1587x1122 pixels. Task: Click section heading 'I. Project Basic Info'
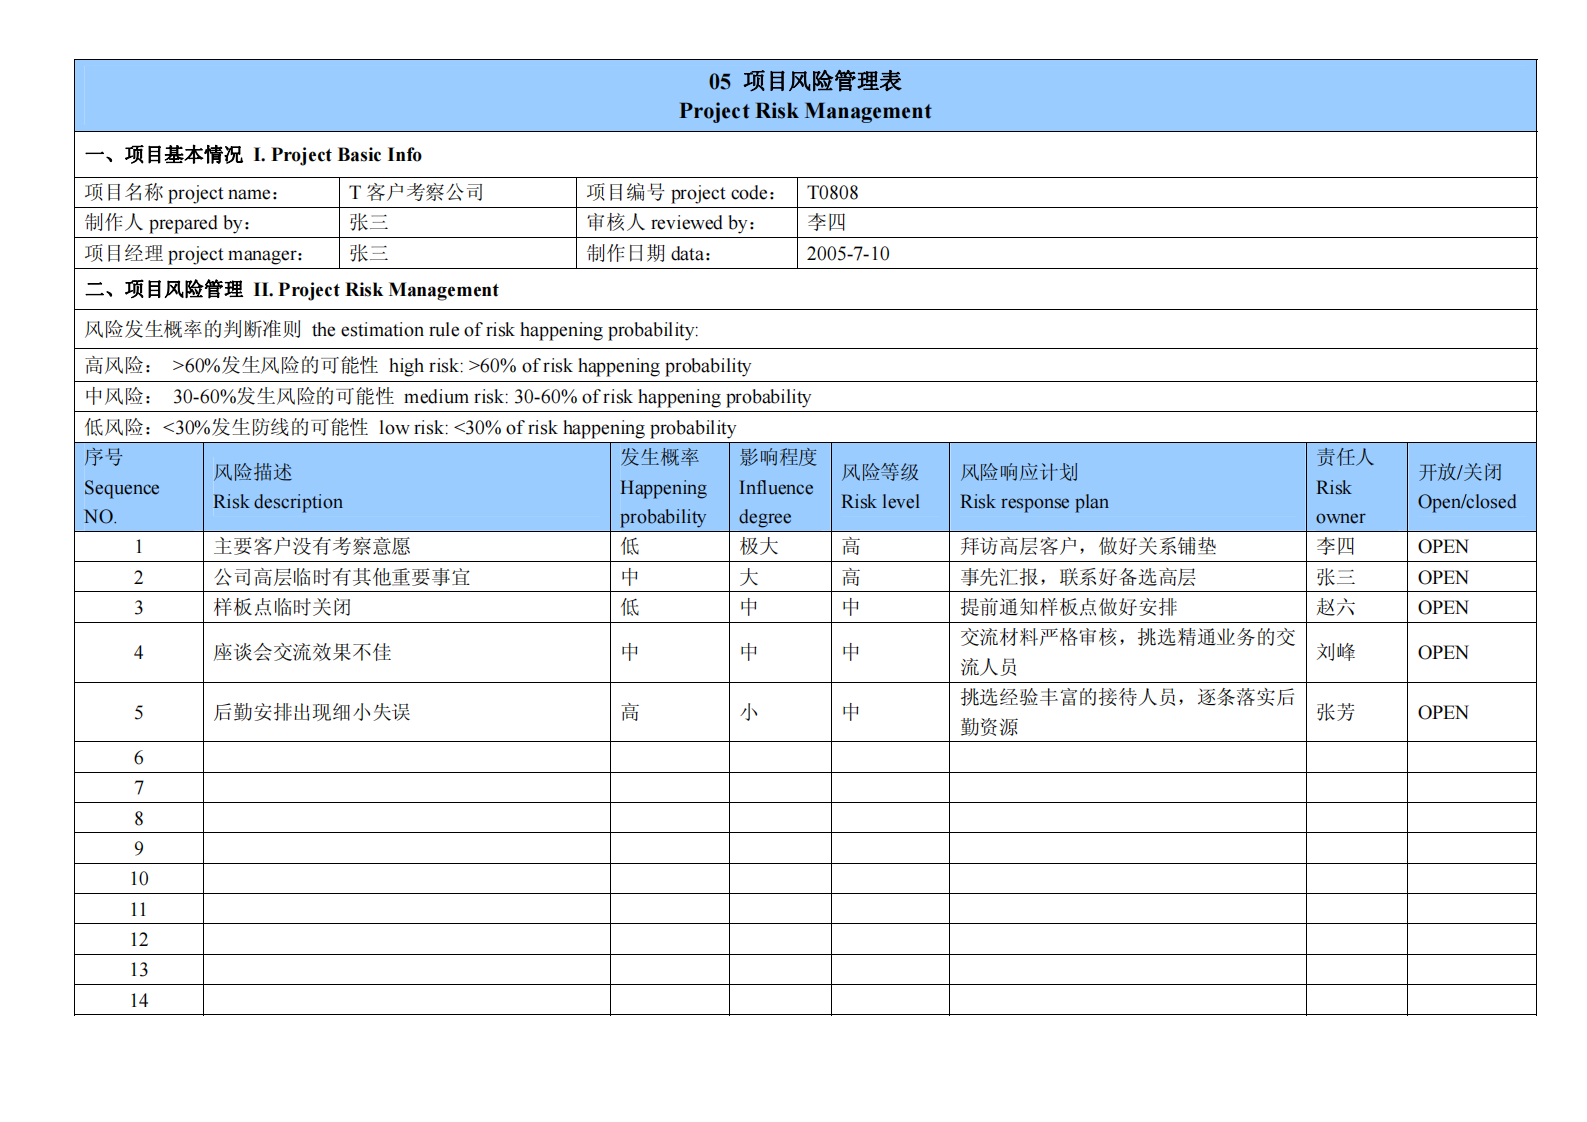click(x=337, y=155)
